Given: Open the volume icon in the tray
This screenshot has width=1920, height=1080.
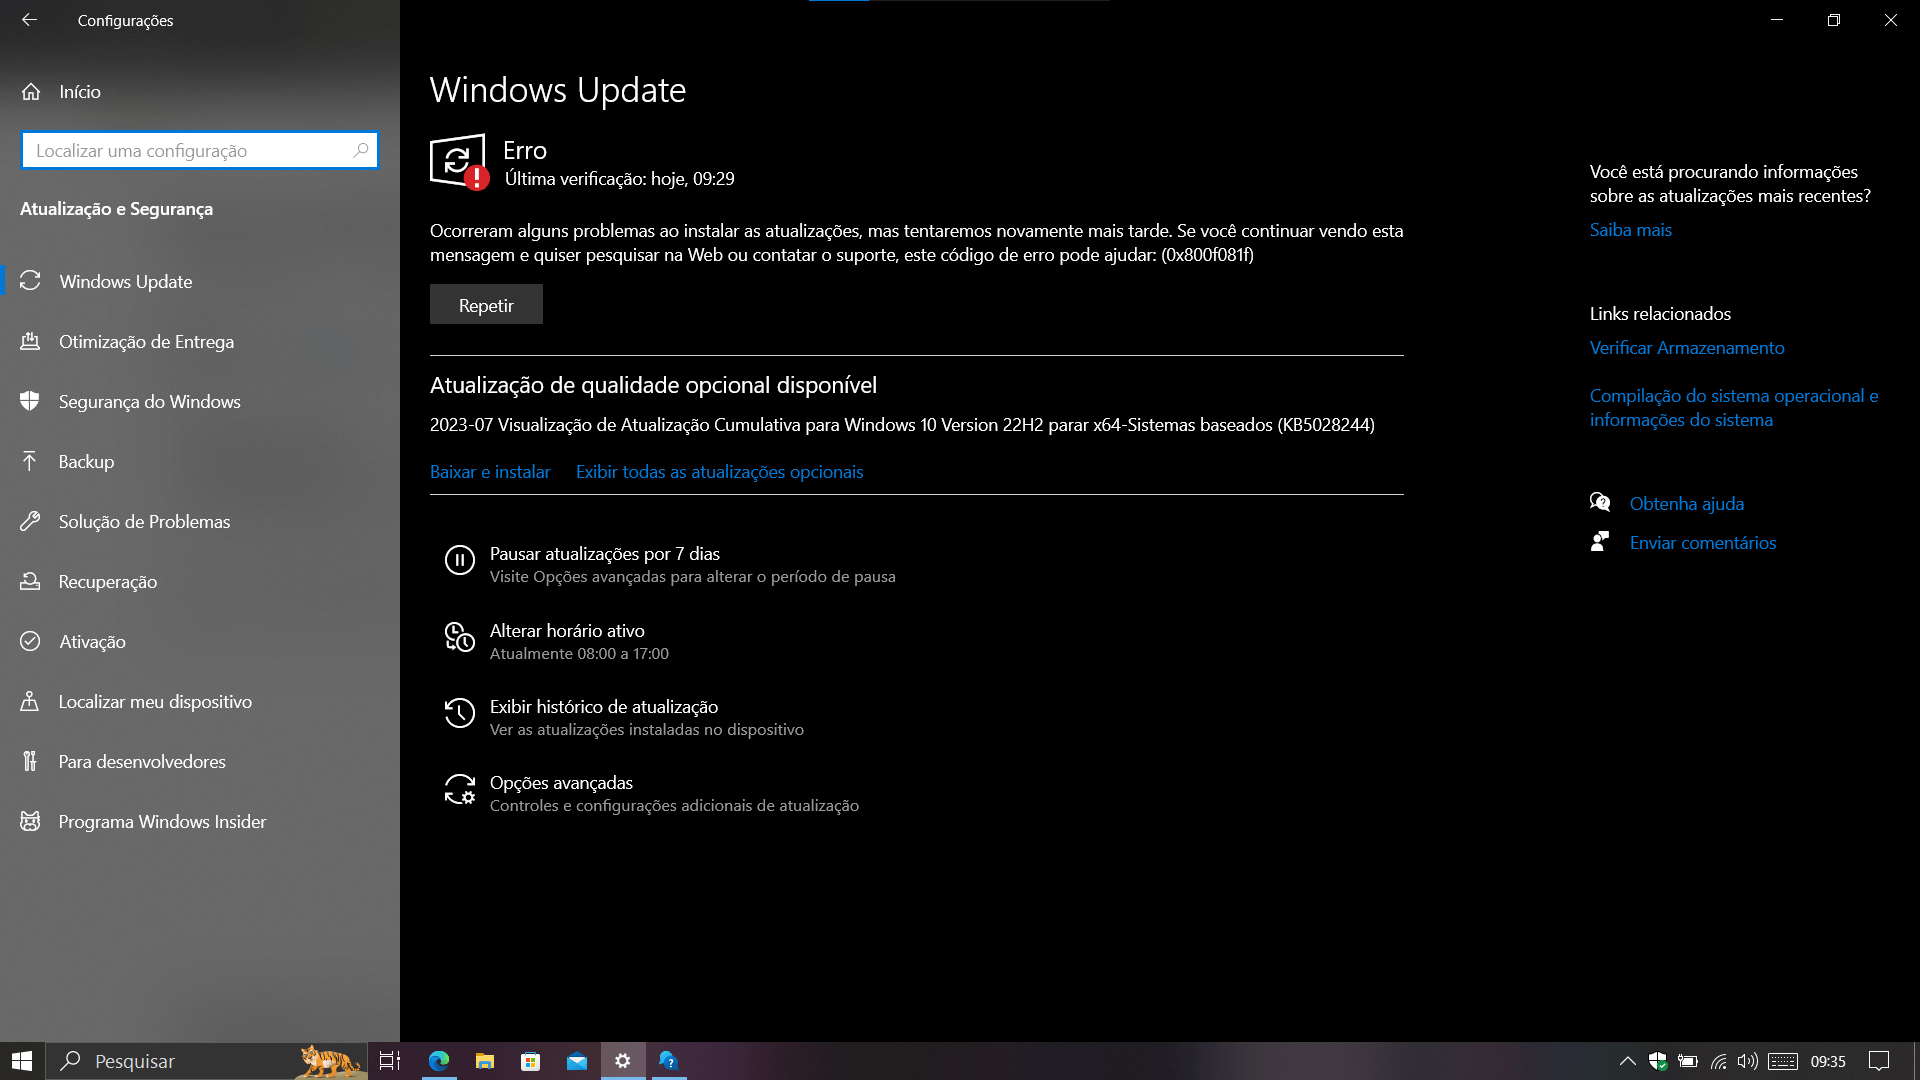Looking at the screenshot, I should [x=1747, y=1061].
